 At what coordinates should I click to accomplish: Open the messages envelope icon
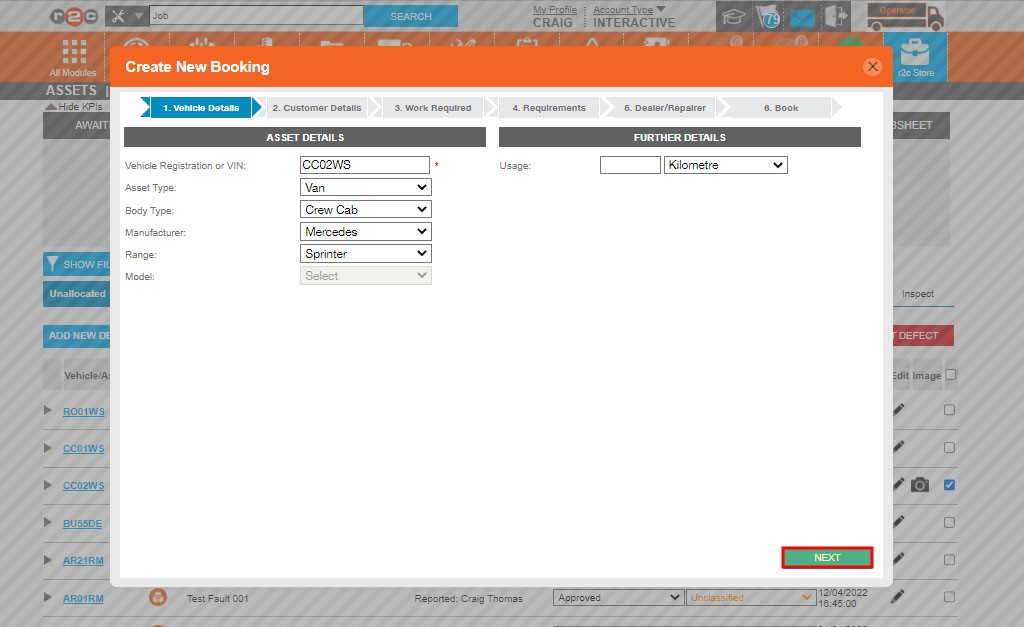[x=803, y=15]
